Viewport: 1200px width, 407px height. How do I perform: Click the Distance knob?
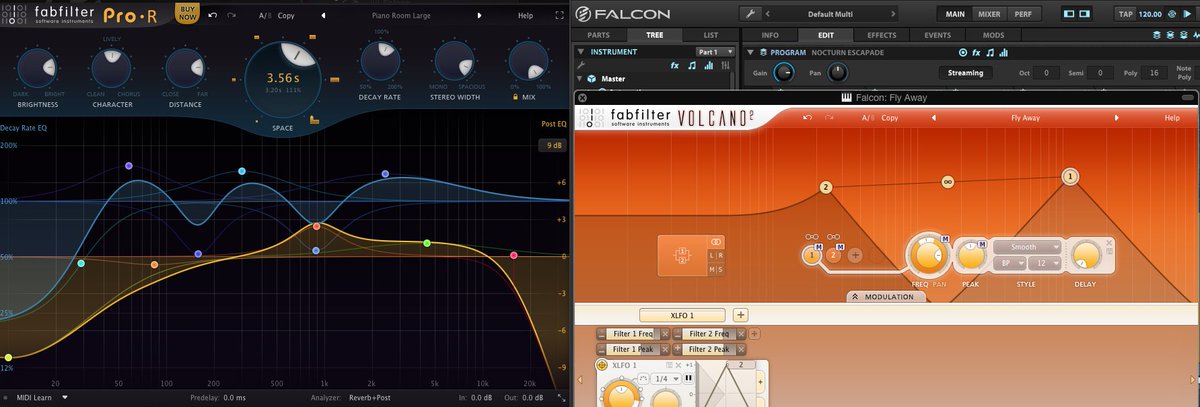point(184,67)
